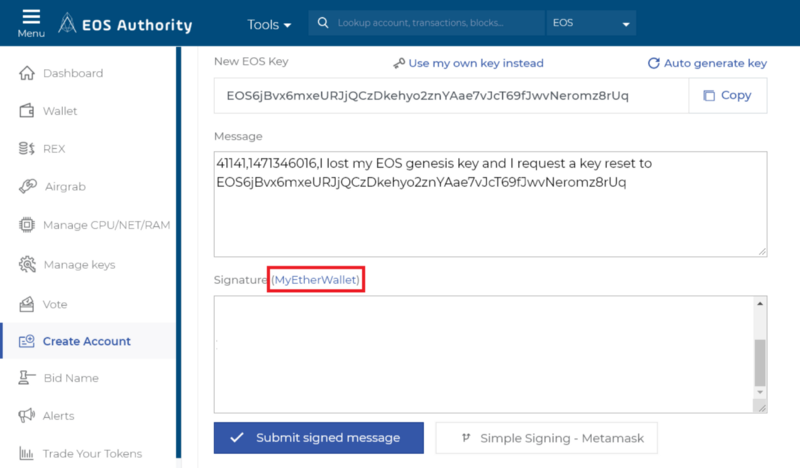
Task: Click Submit signed message button
Action: pyautogui.click(x=319, y=438)
